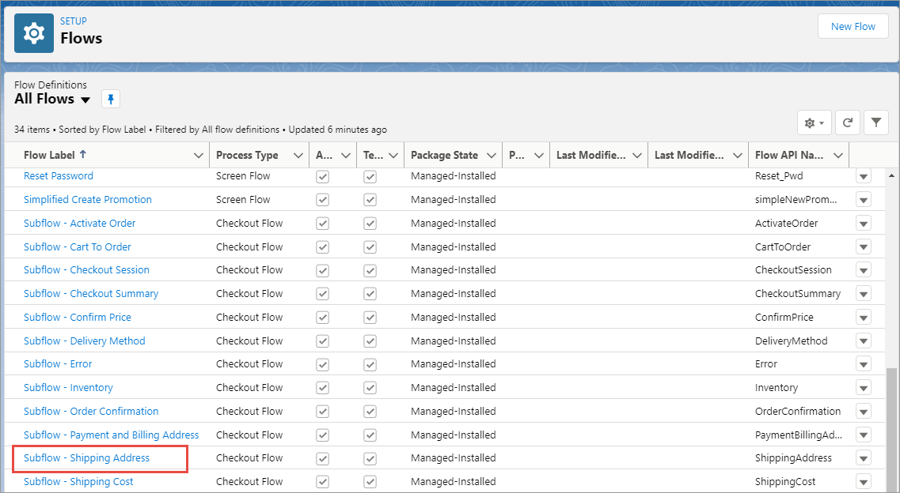Open the Subflow - Shipping Address link
Viewport: 900px width, 493px height.
(x=87, y=458)
